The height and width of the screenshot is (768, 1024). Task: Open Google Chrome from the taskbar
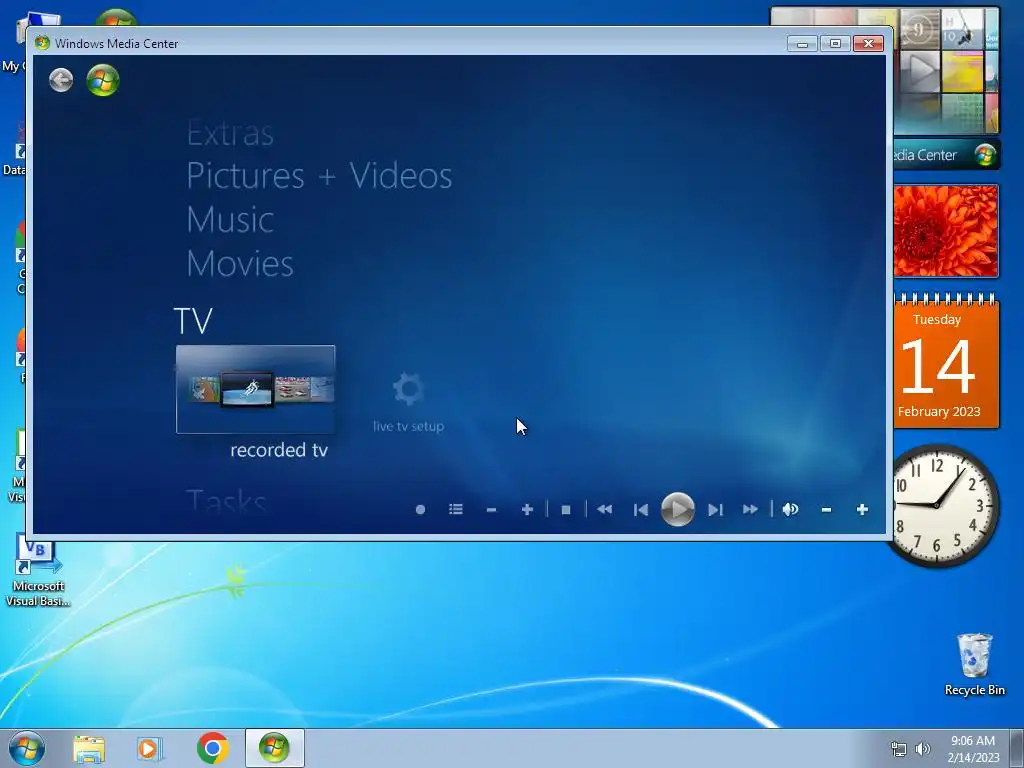[212, 748]
